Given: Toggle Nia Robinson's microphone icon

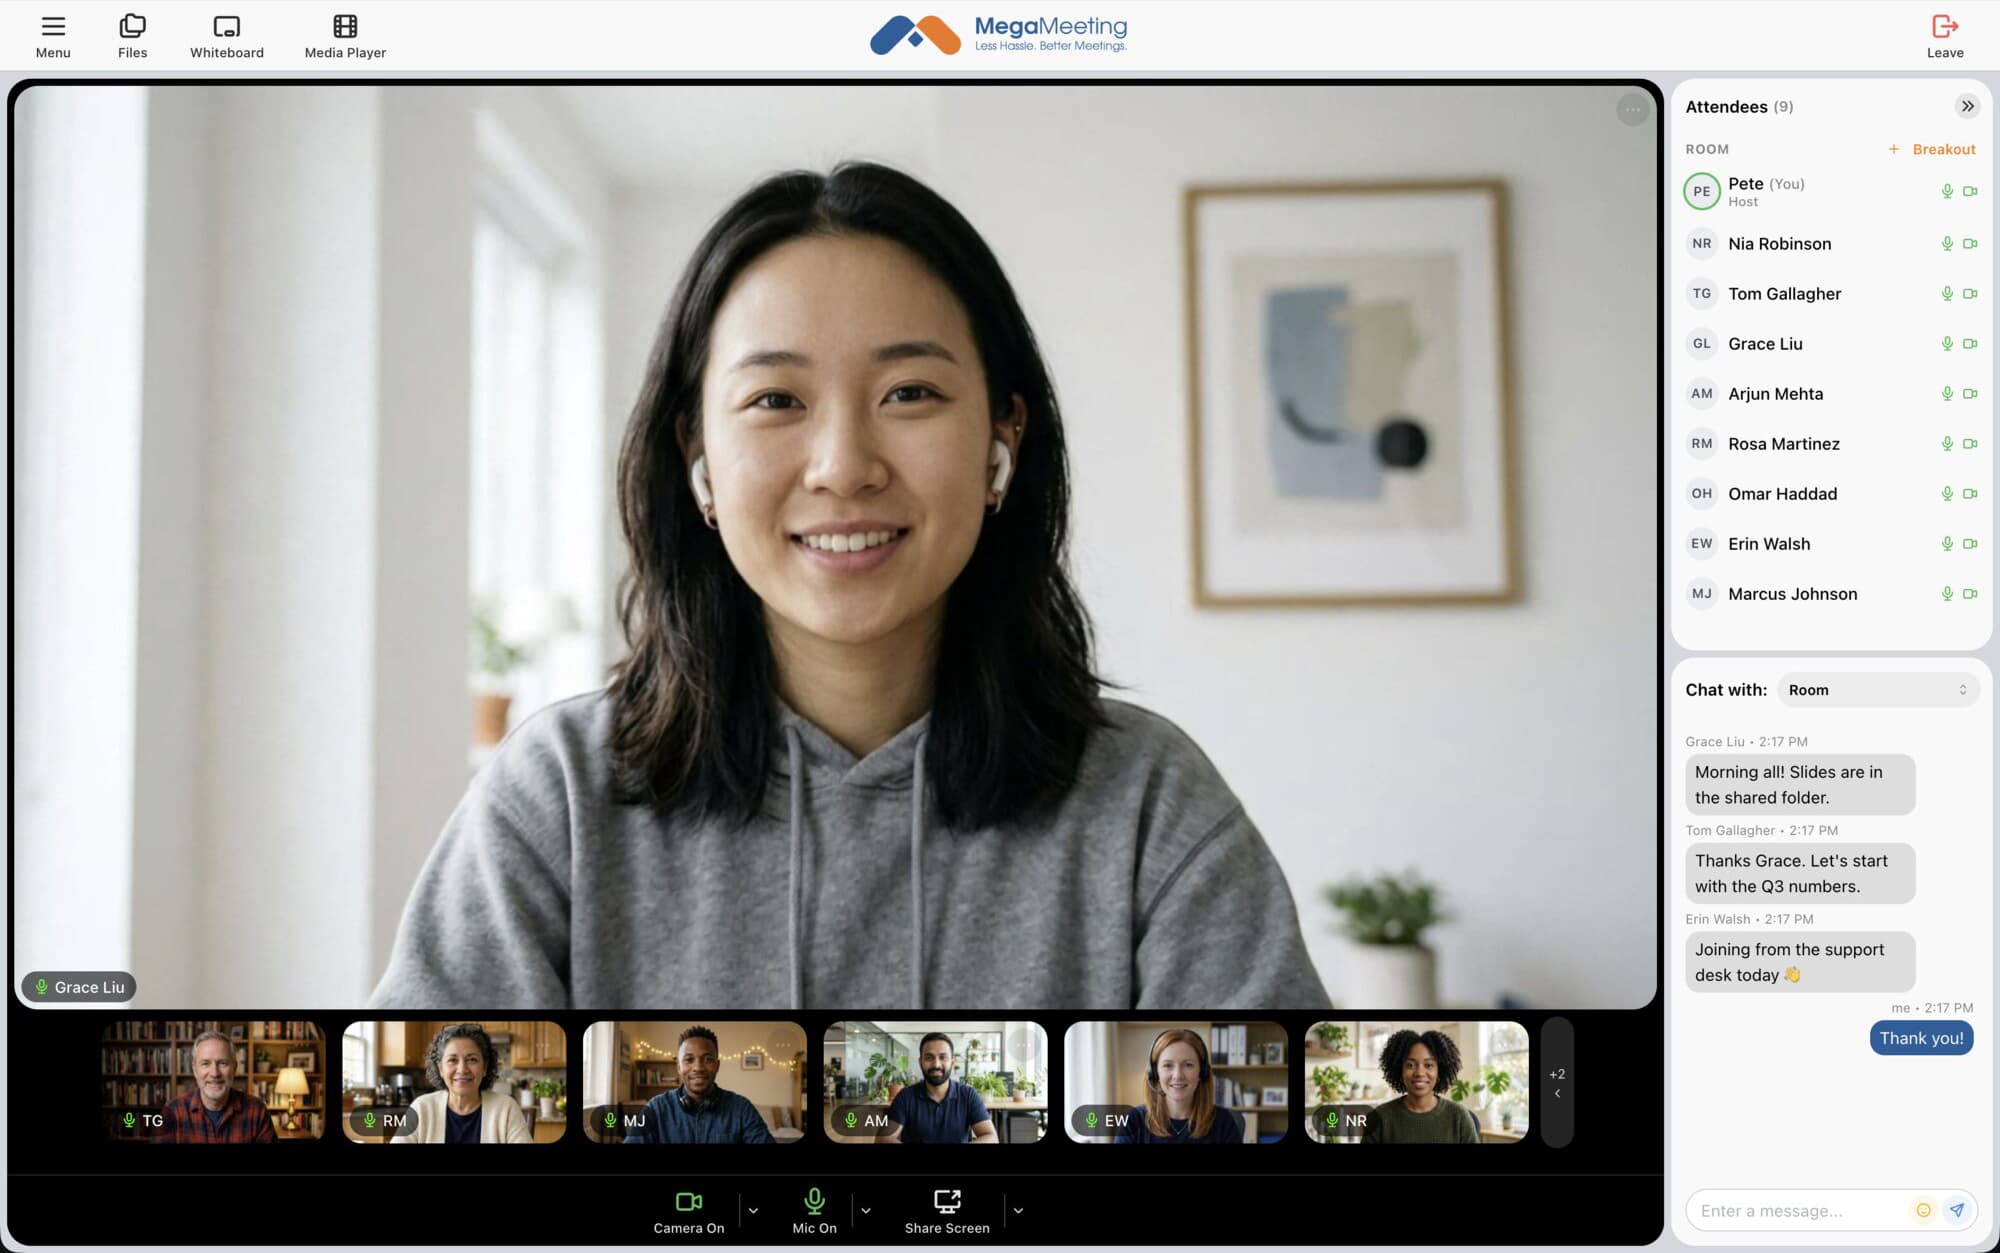Looking at the screenshot, I should 1947,244.
